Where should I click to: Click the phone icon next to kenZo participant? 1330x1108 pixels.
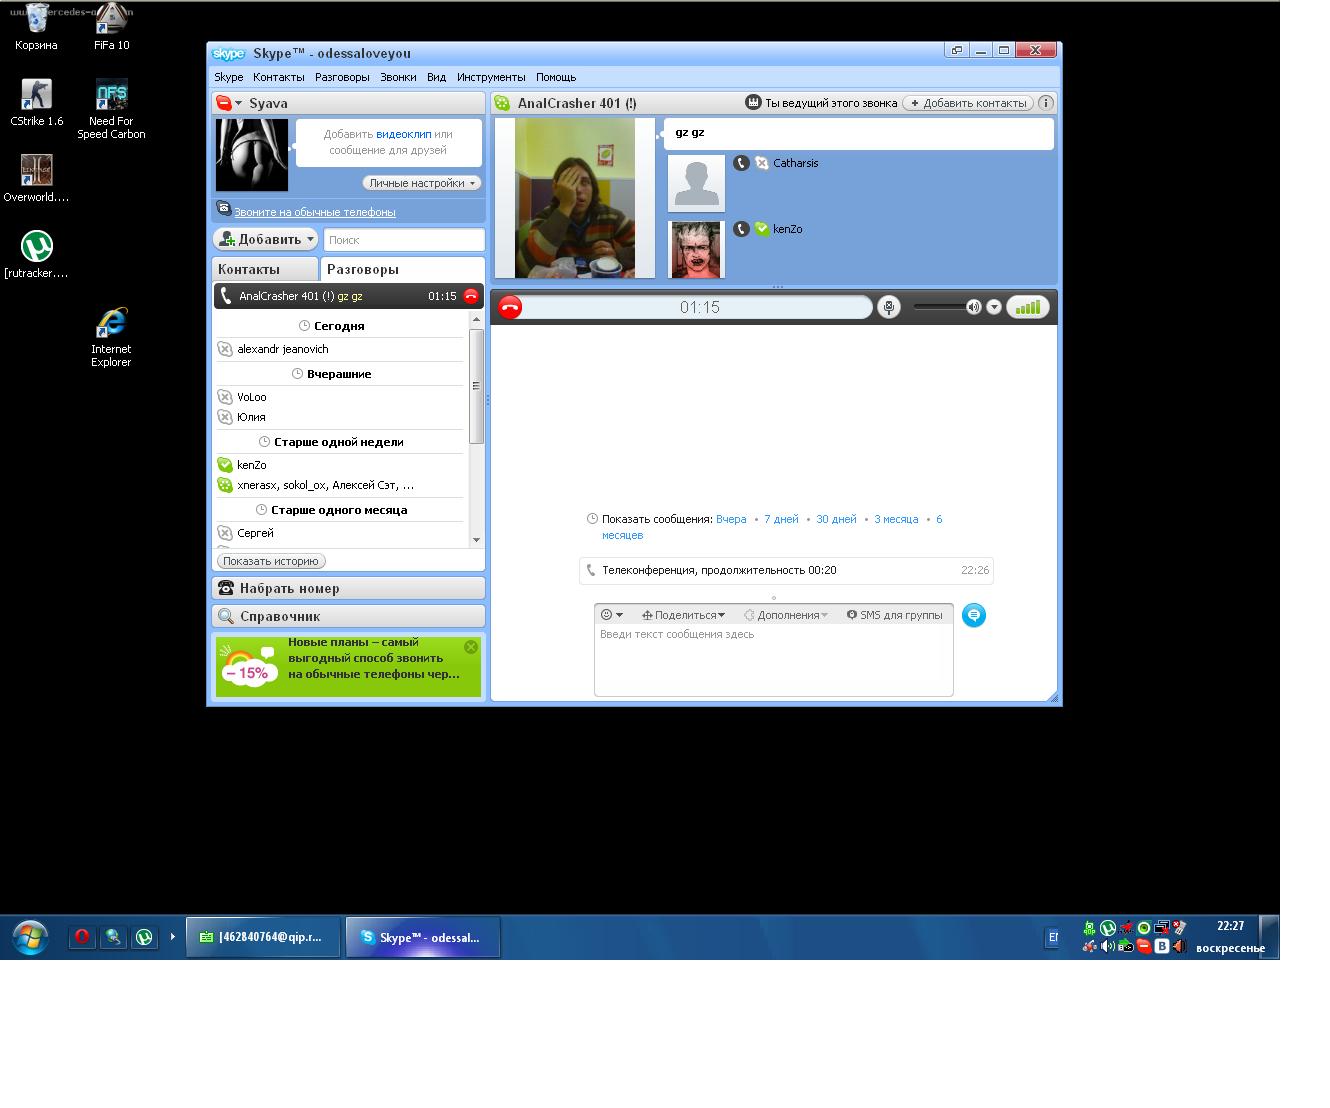click(741, 229)
